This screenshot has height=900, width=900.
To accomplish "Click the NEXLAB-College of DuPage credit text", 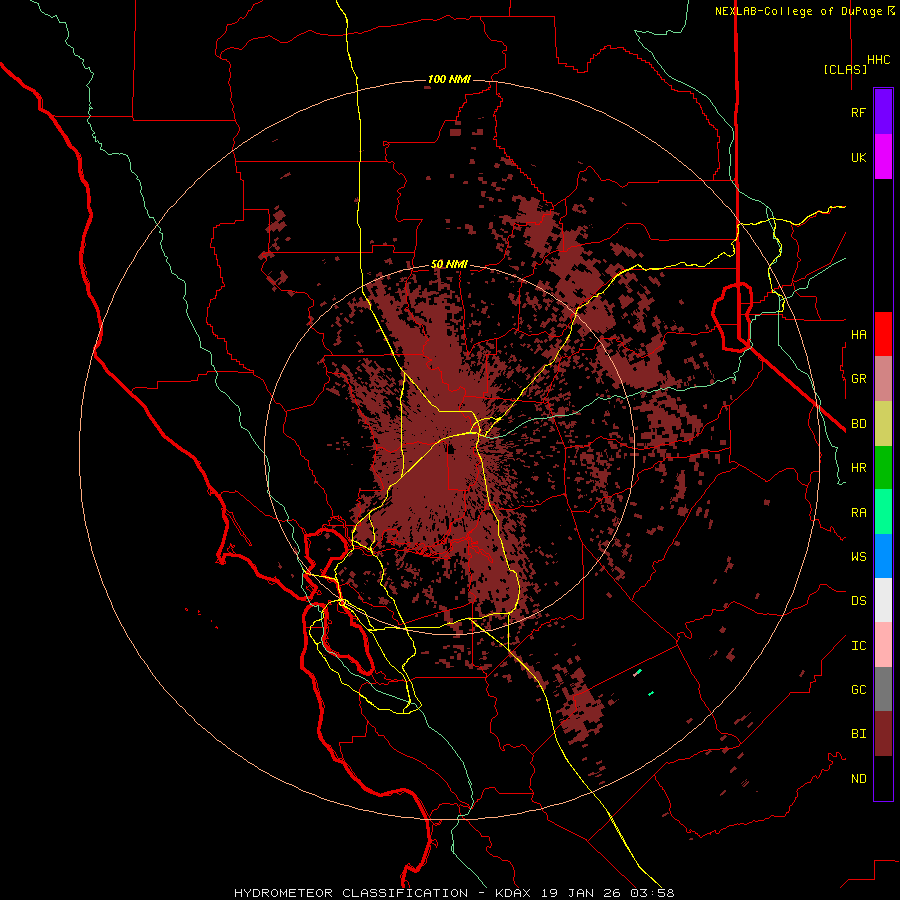I will pos(805,11).
